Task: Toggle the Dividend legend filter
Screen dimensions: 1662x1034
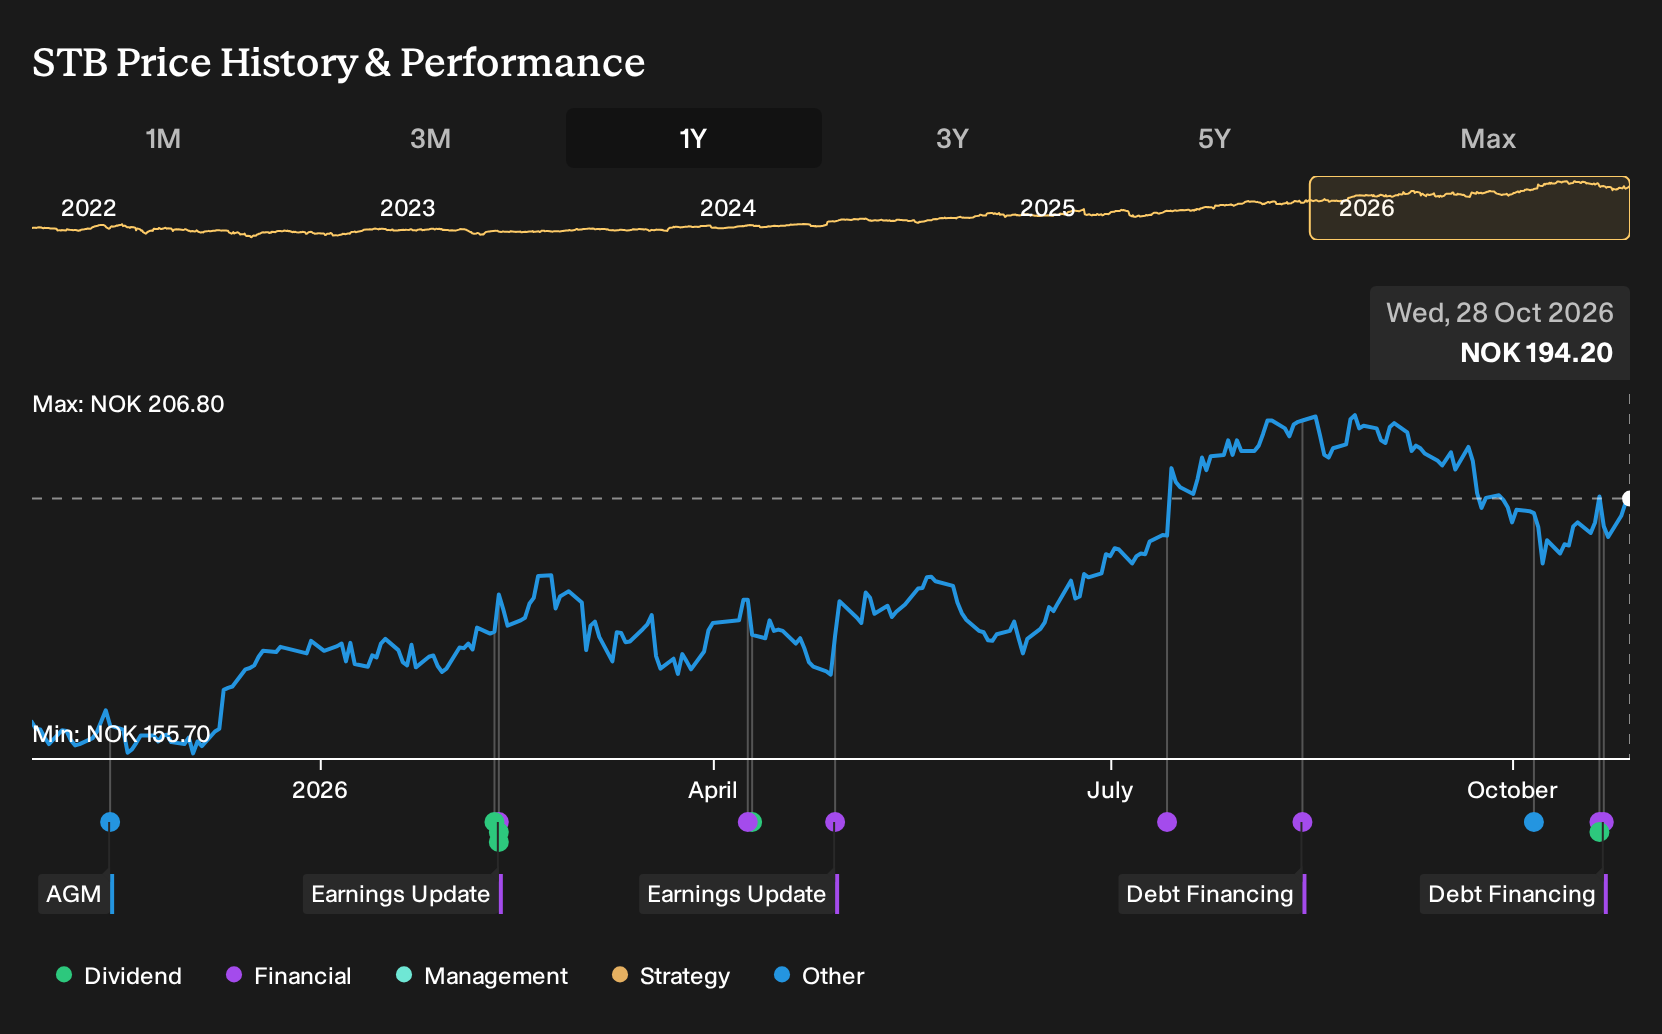Action: click(x=119, y=976)
